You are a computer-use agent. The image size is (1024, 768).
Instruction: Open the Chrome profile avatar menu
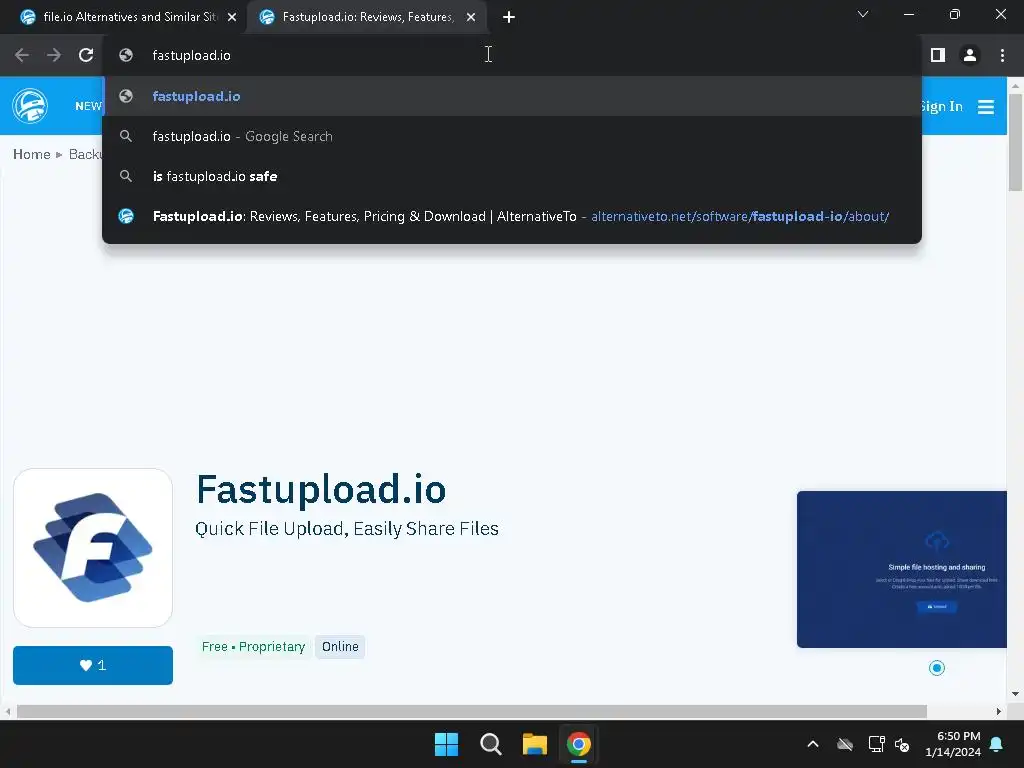[970, 56]
